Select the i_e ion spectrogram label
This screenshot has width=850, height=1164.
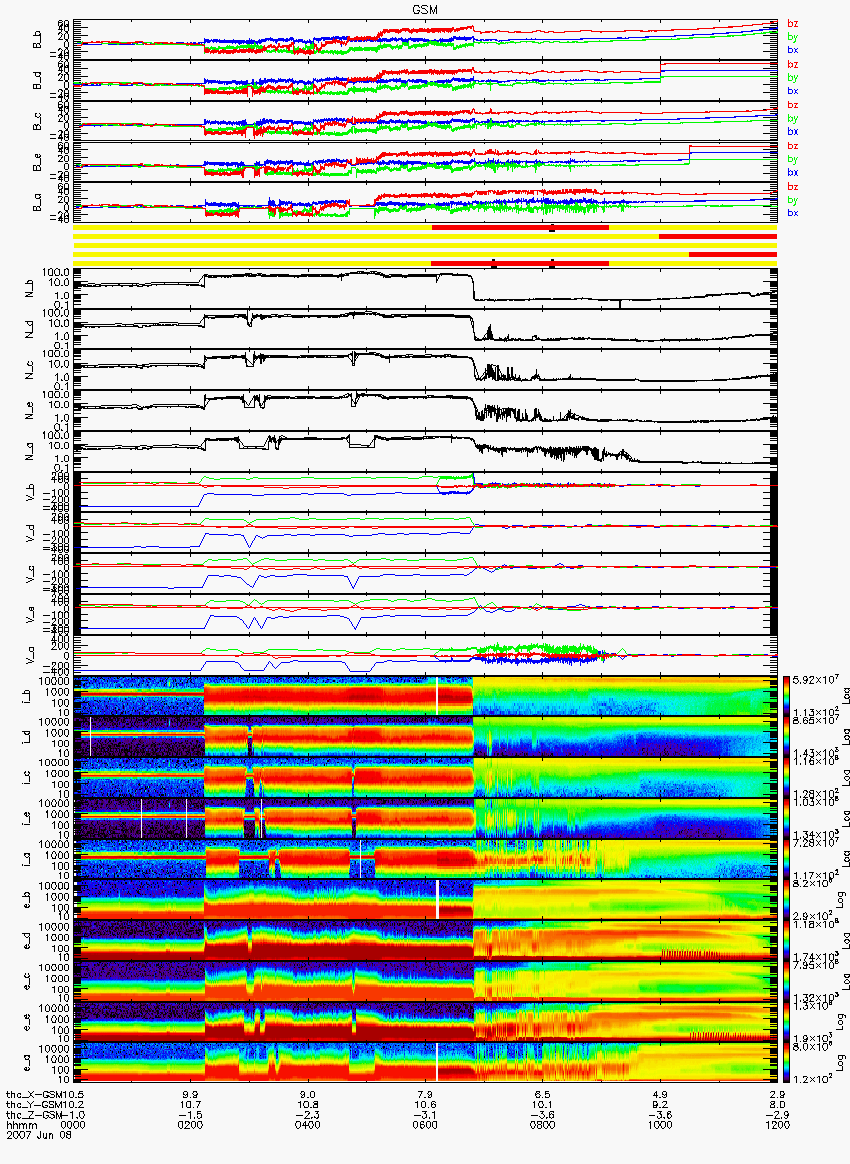point(27,819)
